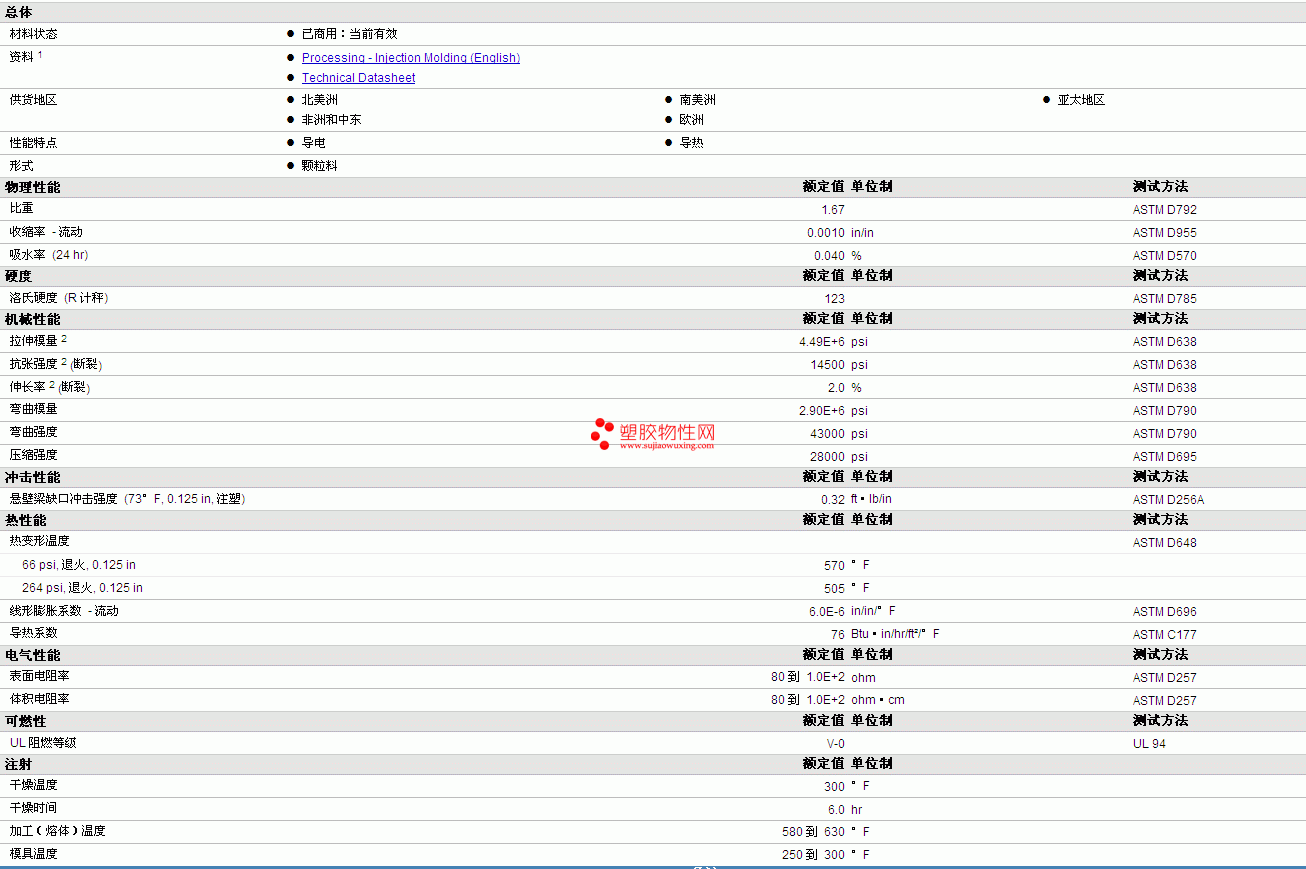Click the 欧洲 region entry
The image size is (1306, 869).
[692, 120]
